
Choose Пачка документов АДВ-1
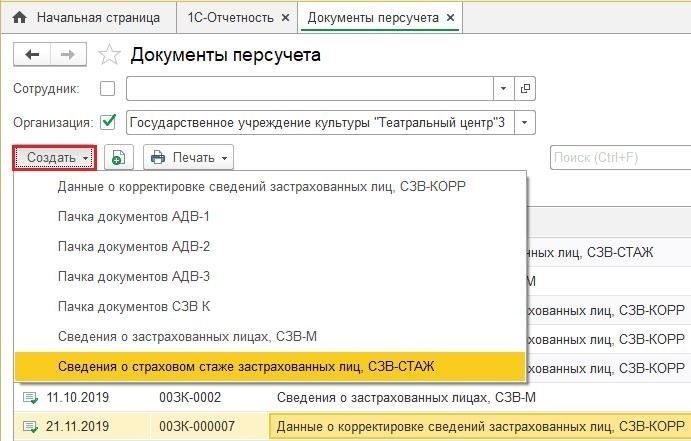[270, 217]
